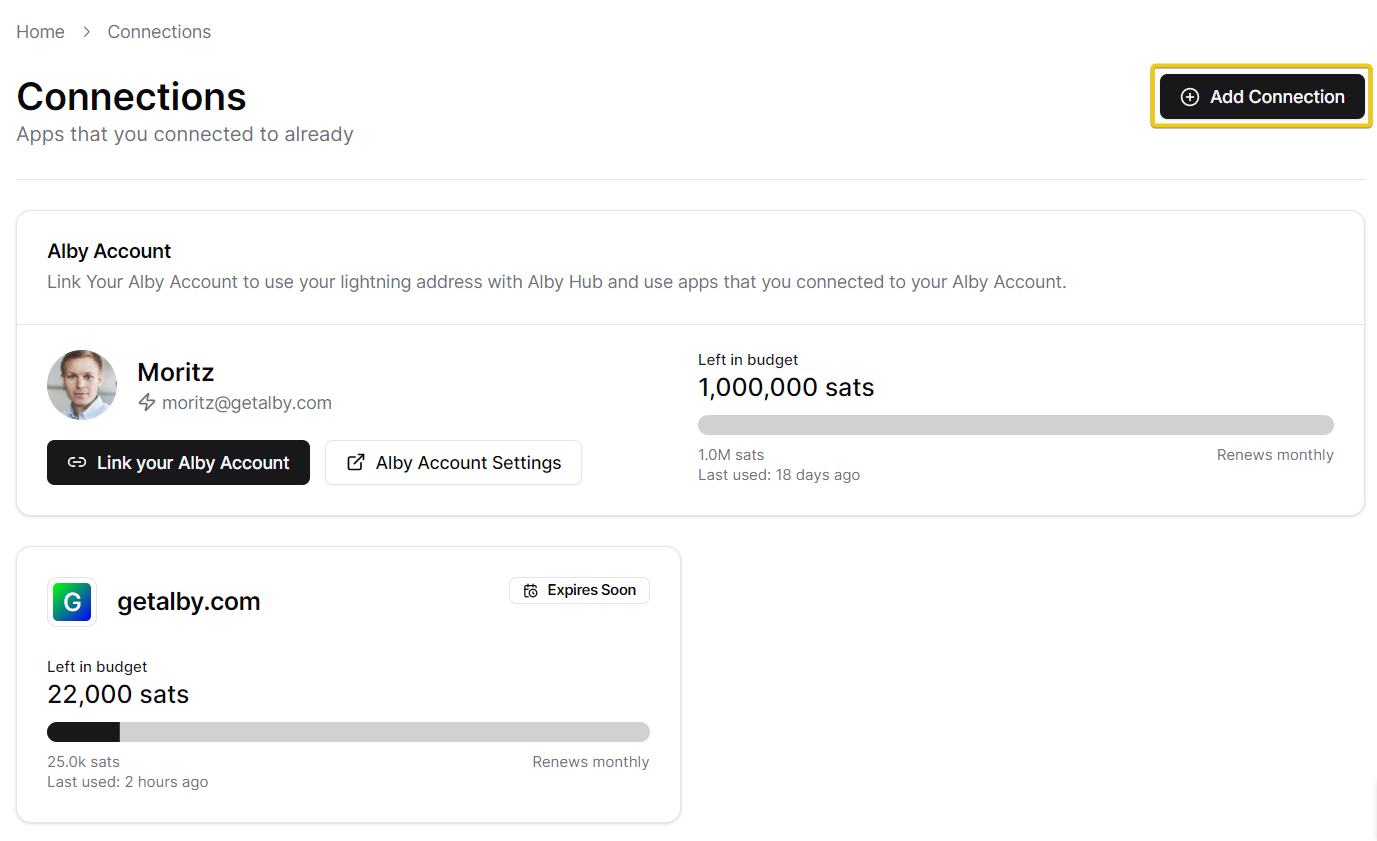The height and width of the screenshot is (841, 1377).
Task: Click the 22,000 sats budget amount
Action: coord(118,695)
